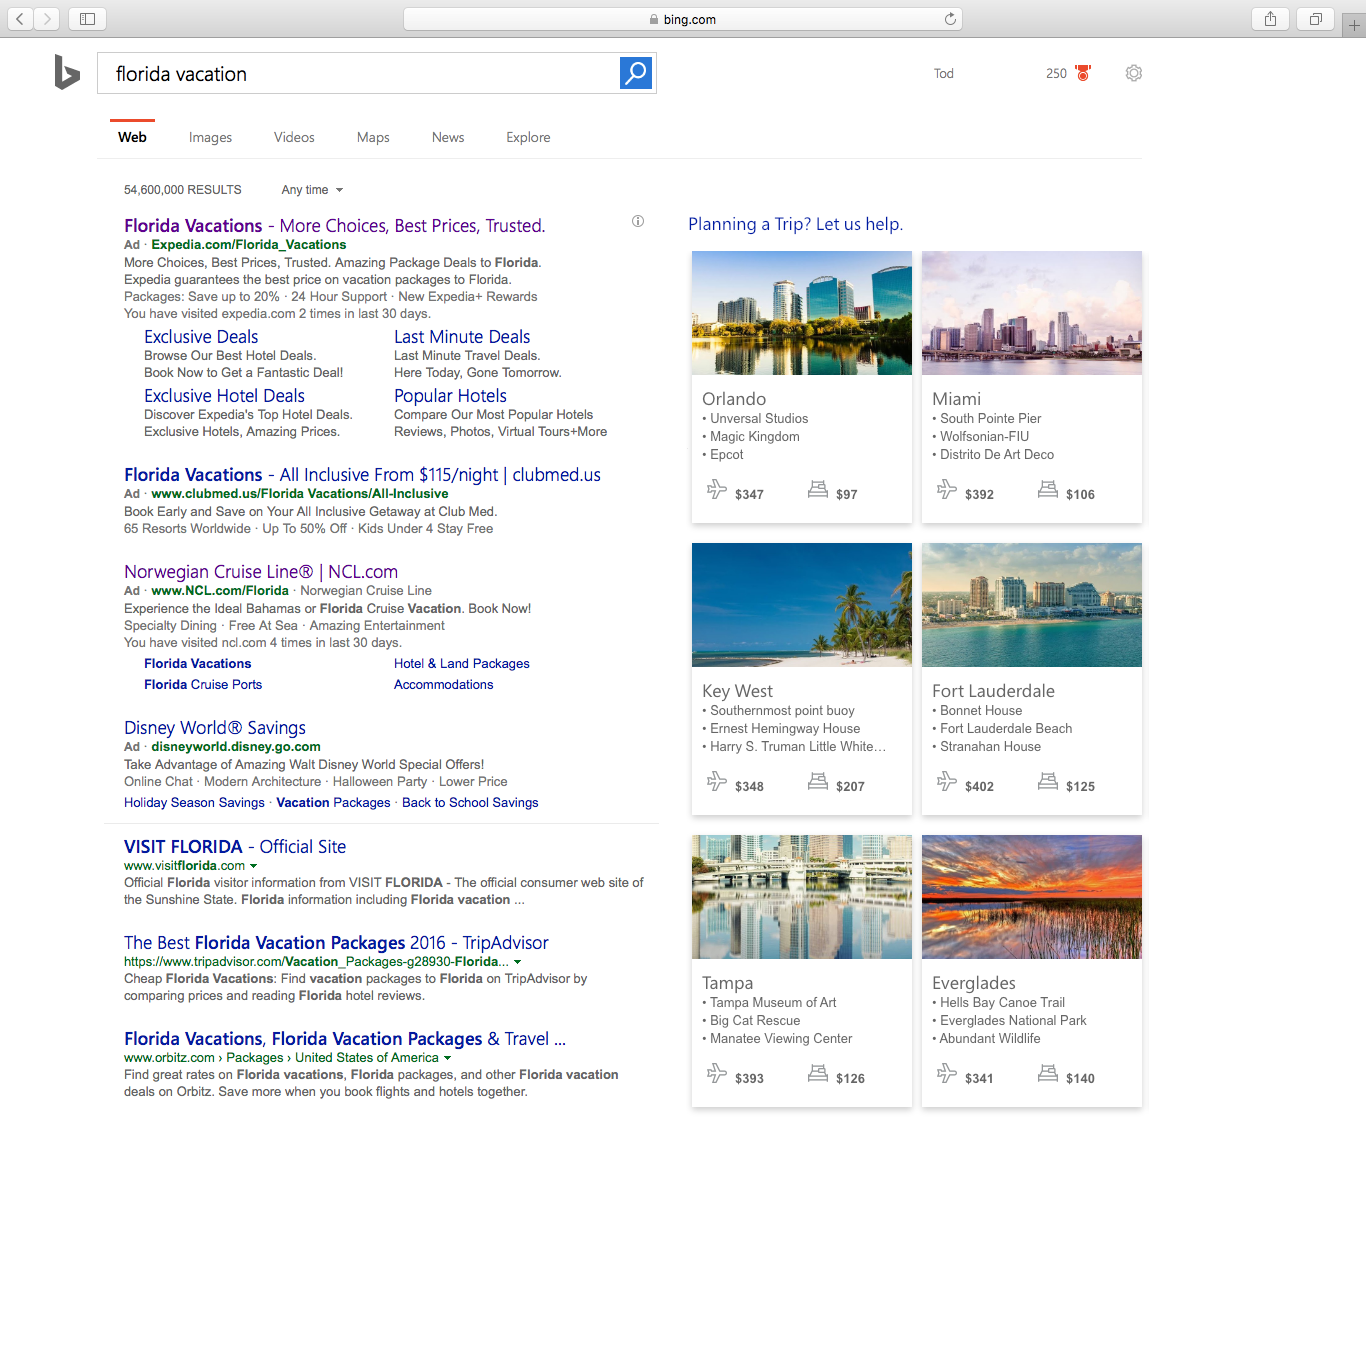Open the Fort Lauderdale beachfront thumbnail
Screen dimensions: 1366x1366
(1032, 605)
